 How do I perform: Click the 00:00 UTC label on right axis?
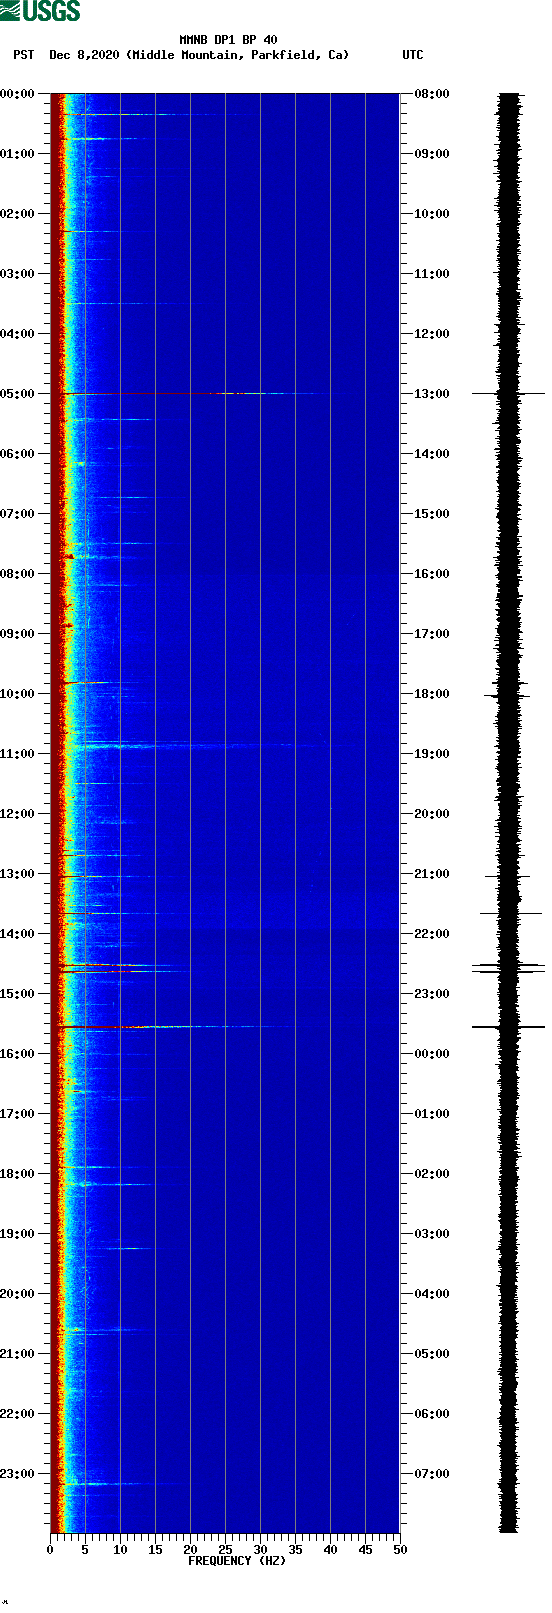point(432,1054)
